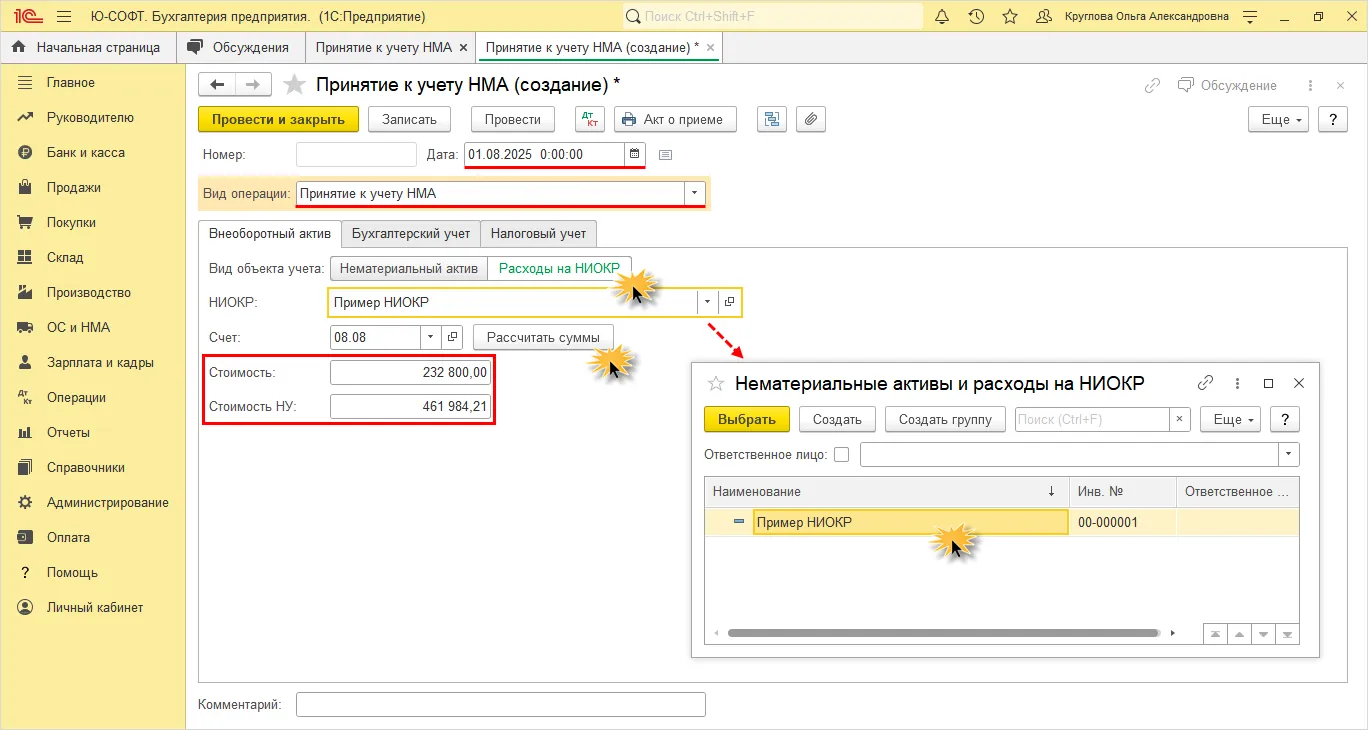This screenshot has width=1368, height=730.
Task: Clear the search field in dialog
Action: coord(1180,419)
